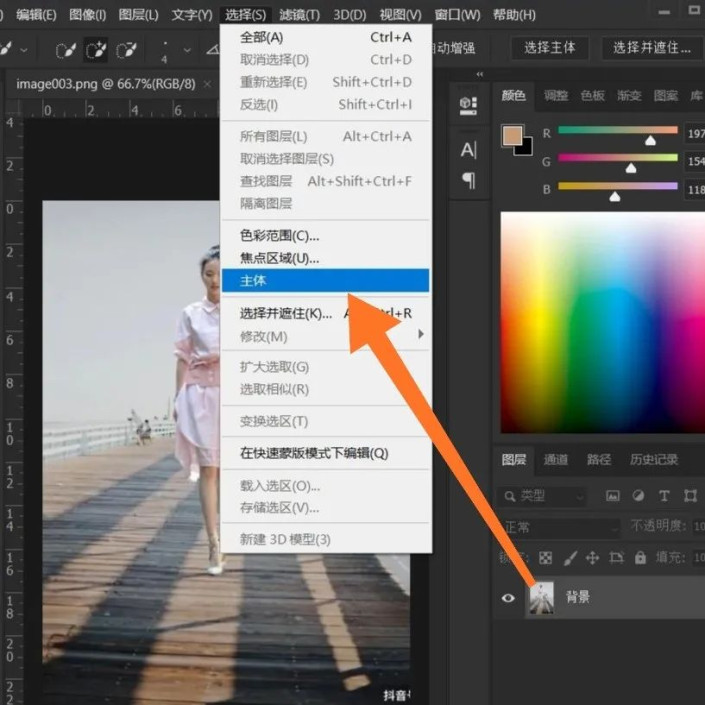Open the blend mode 正常 dropdown
This screenshot has height=705, width=705.
point(559,527)
